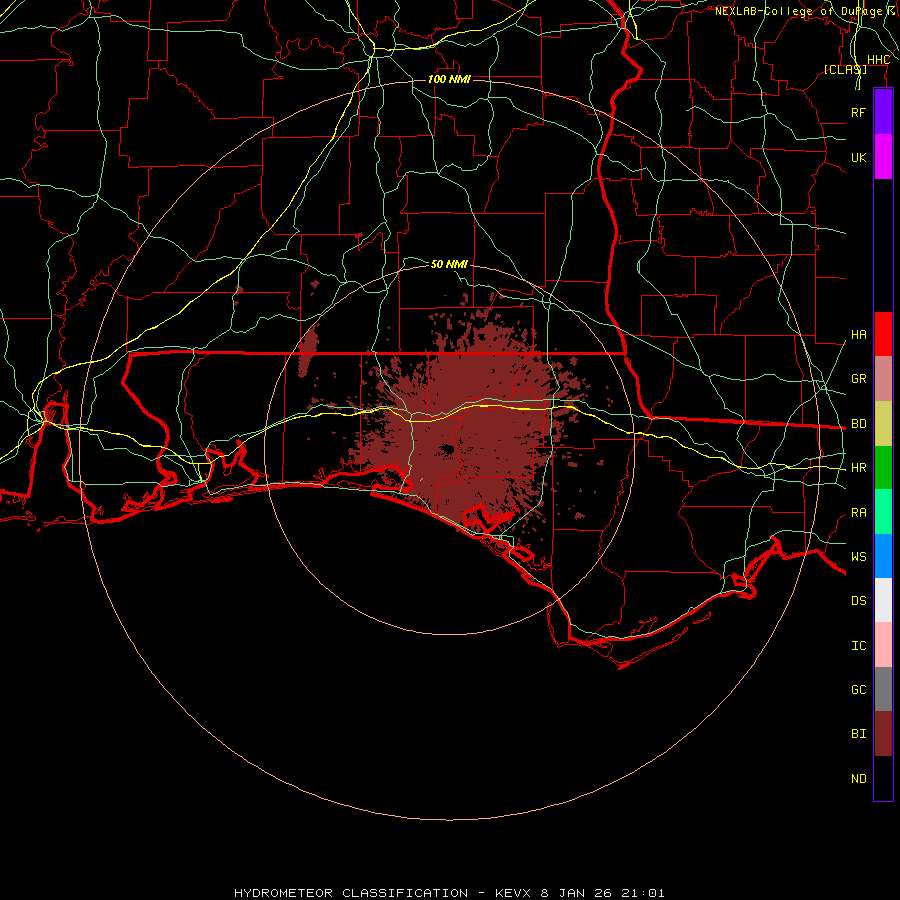Screen dimensions: 900x900
Task: Click the RF legend label
Action: (858, 112)
